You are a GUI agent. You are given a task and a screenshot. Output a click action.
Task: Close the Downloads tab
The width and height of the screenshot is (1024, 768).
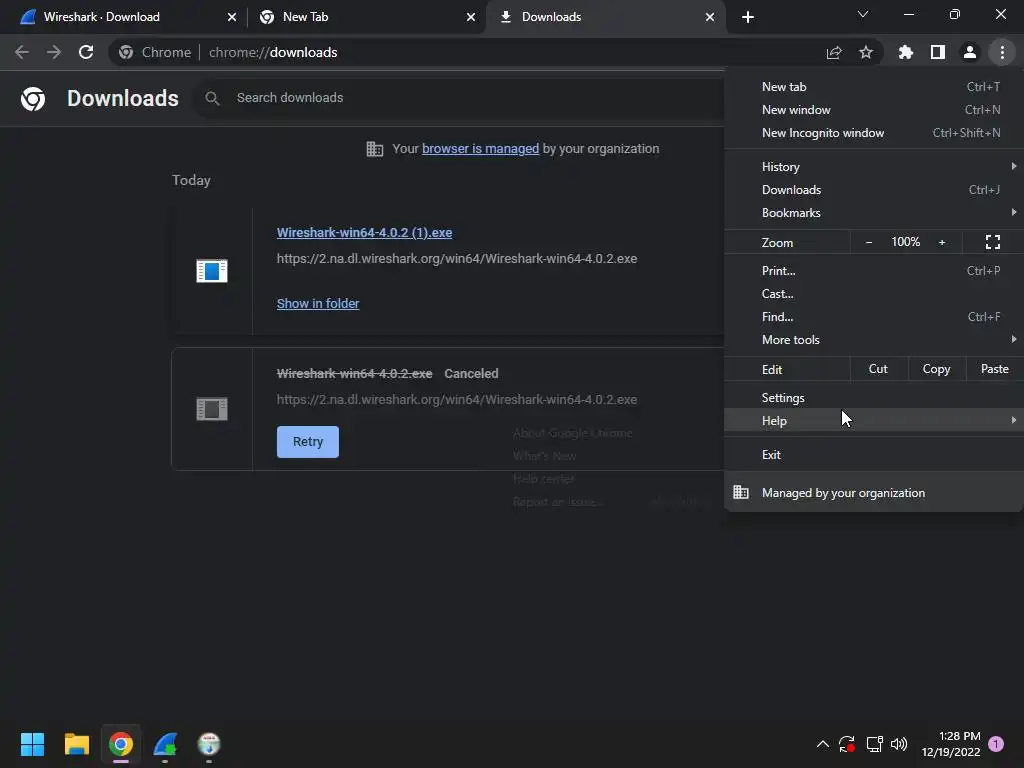[x=710, y=17]
